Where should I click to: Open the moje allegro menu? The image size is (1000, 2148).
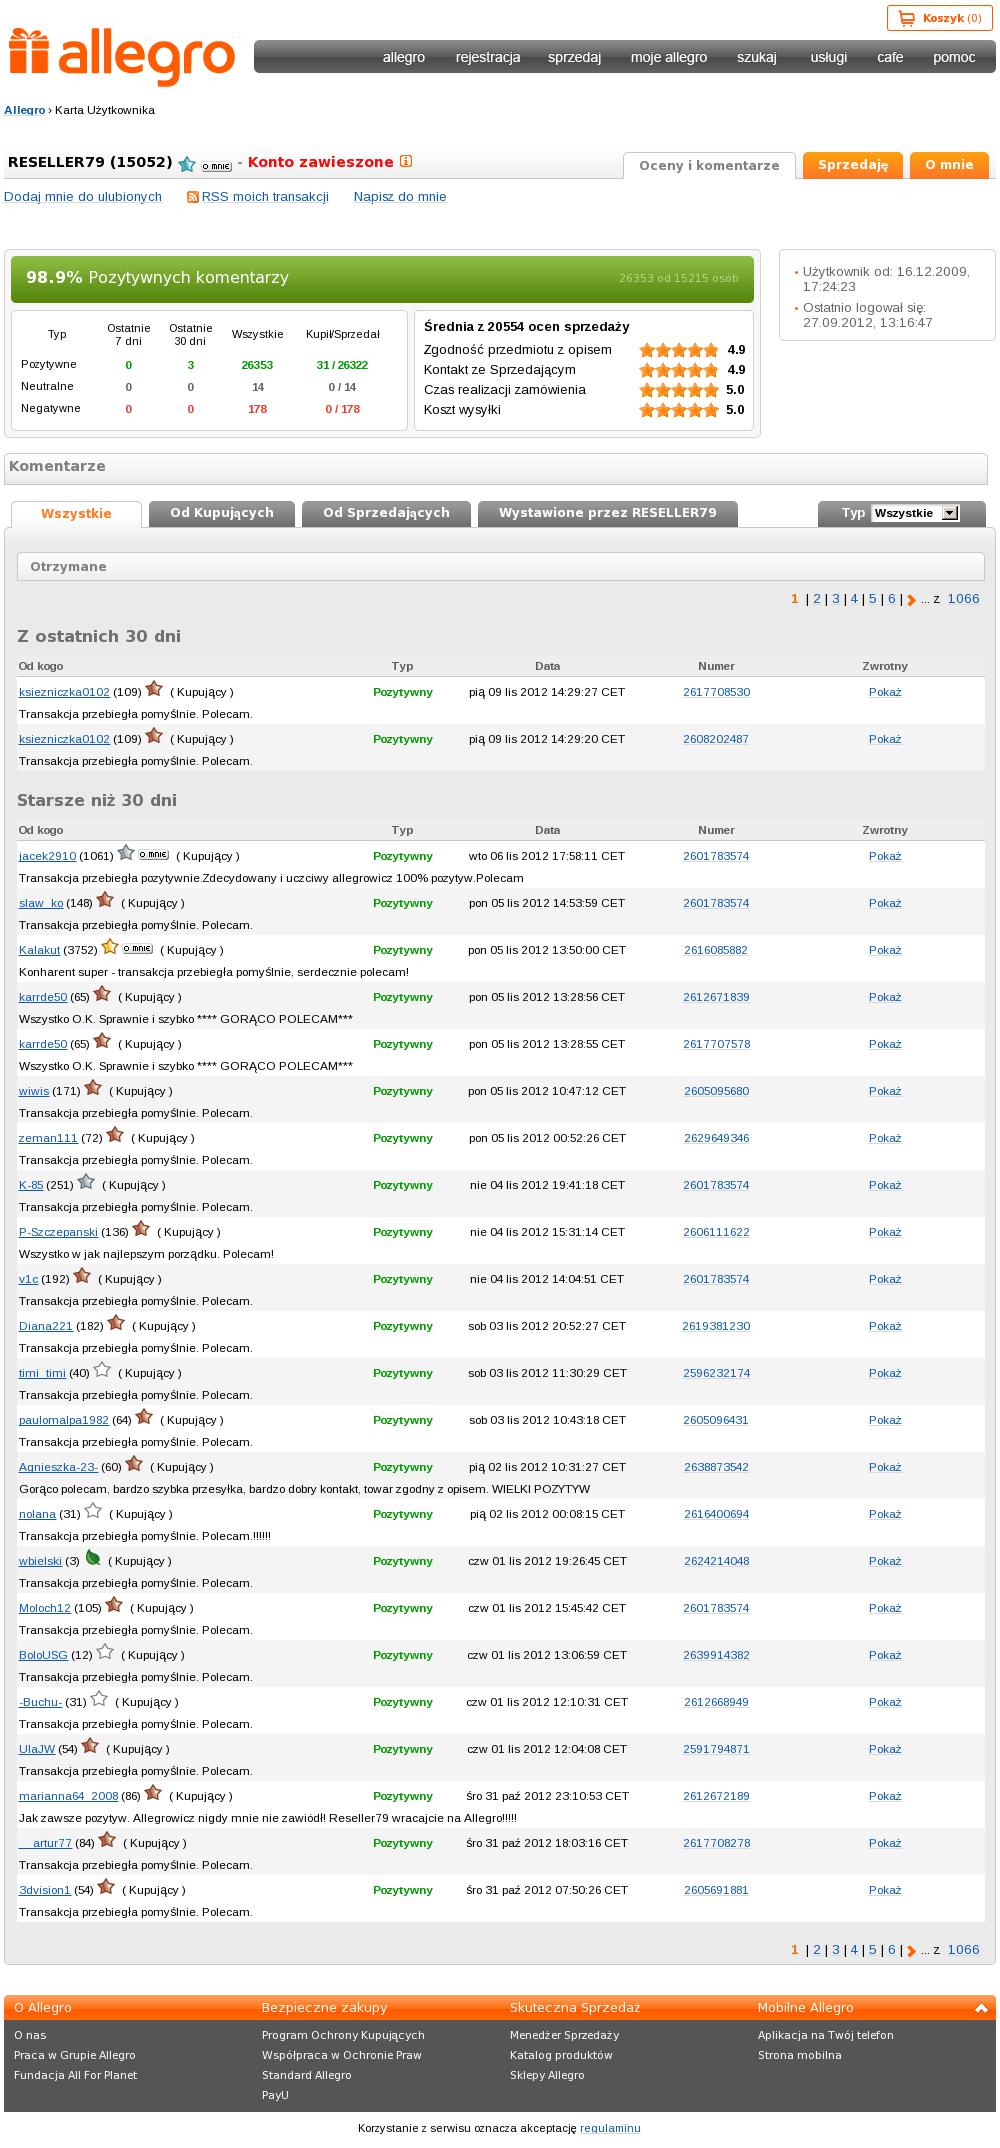[x=669, y=57]
